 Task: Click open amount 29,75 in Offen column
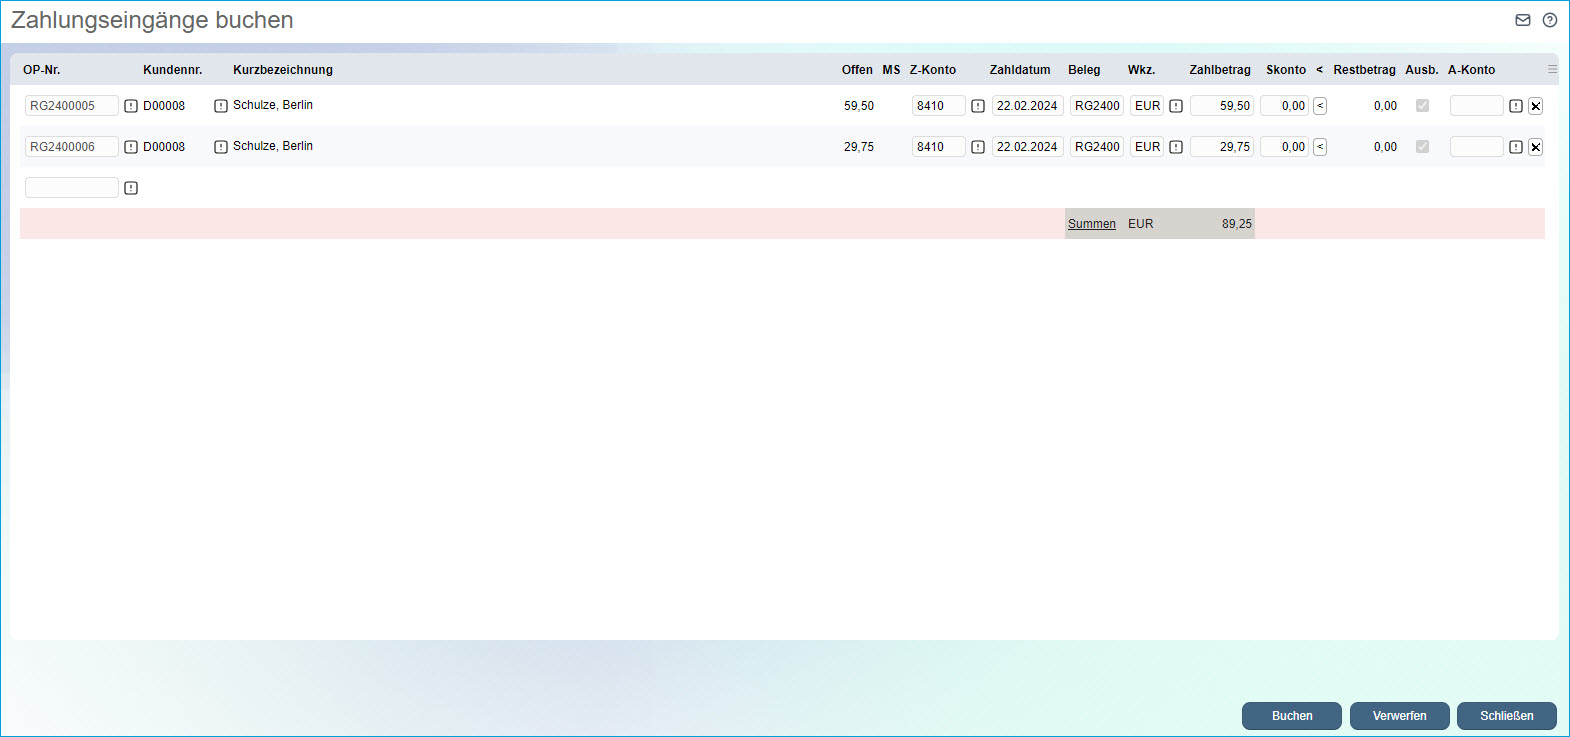(x=859, y=147)
